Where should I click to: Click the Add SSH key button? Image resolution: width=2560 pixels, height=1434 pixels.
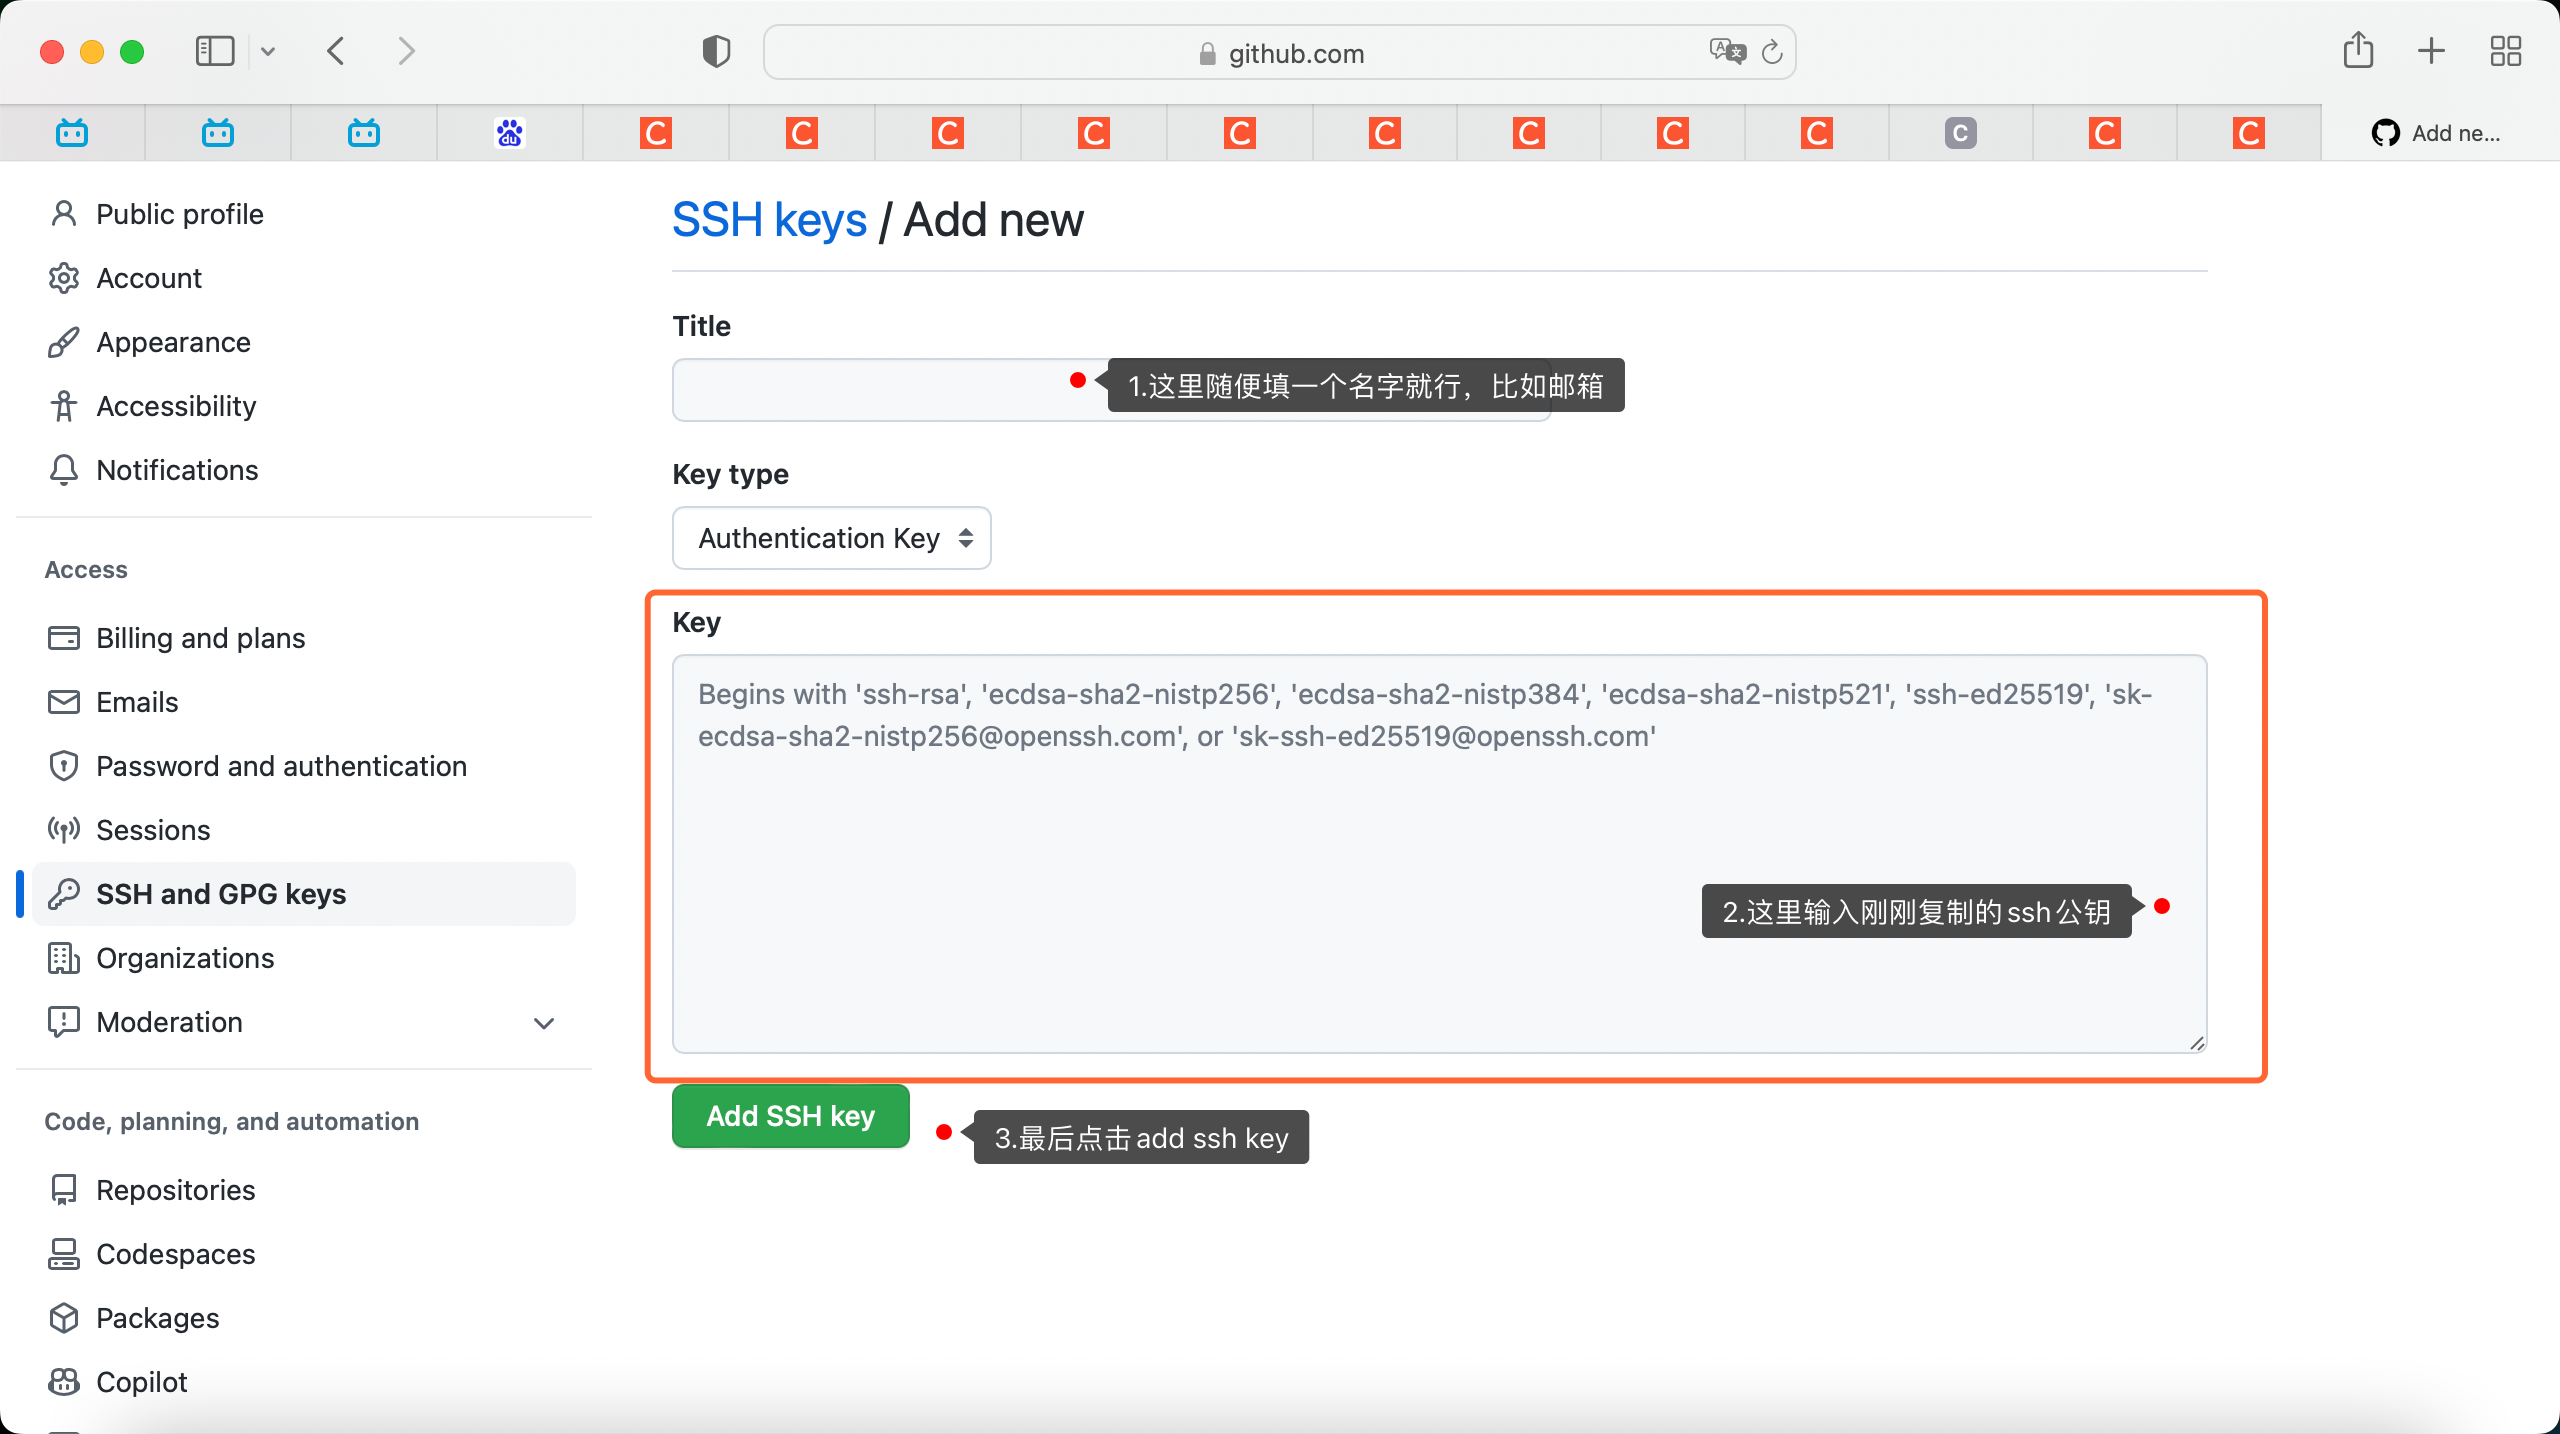[x=790, y=1116]
